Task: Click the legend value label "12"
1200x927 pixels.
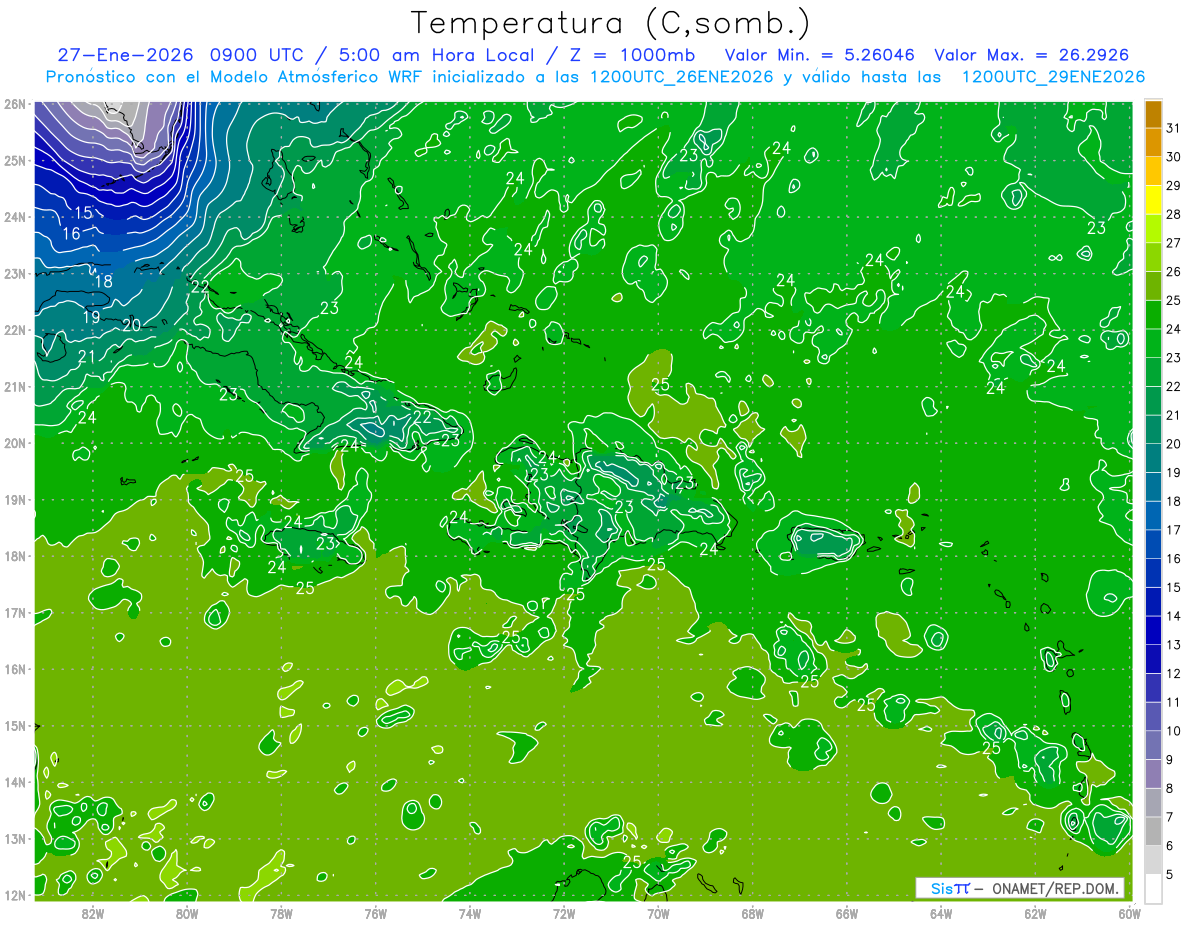Action: pos(1174,674)
